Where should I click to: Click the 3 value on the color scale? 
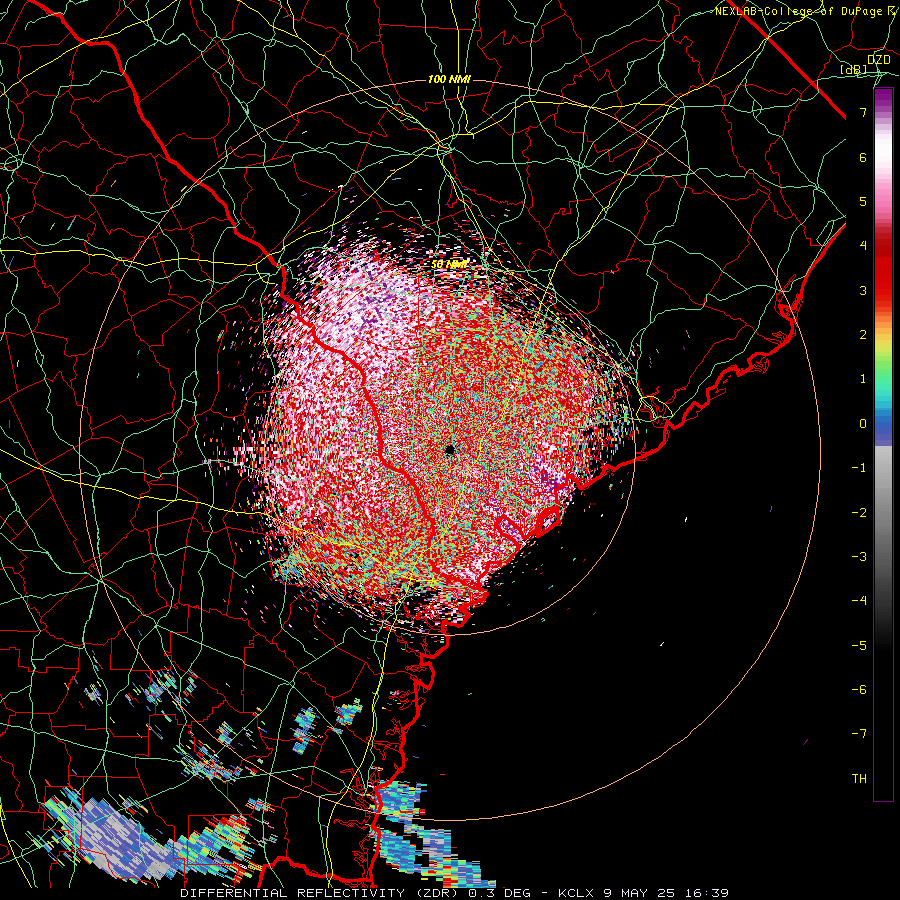[863, 290]
